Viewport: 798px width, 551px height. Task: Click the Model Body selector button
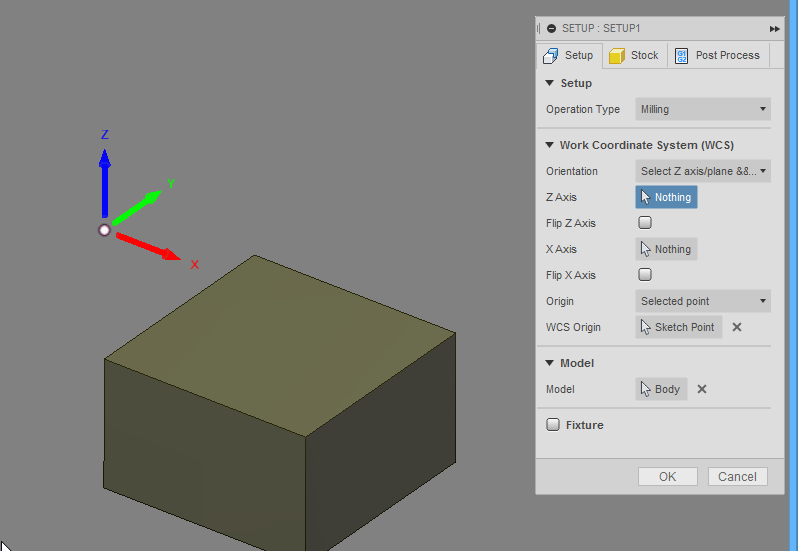661,389
